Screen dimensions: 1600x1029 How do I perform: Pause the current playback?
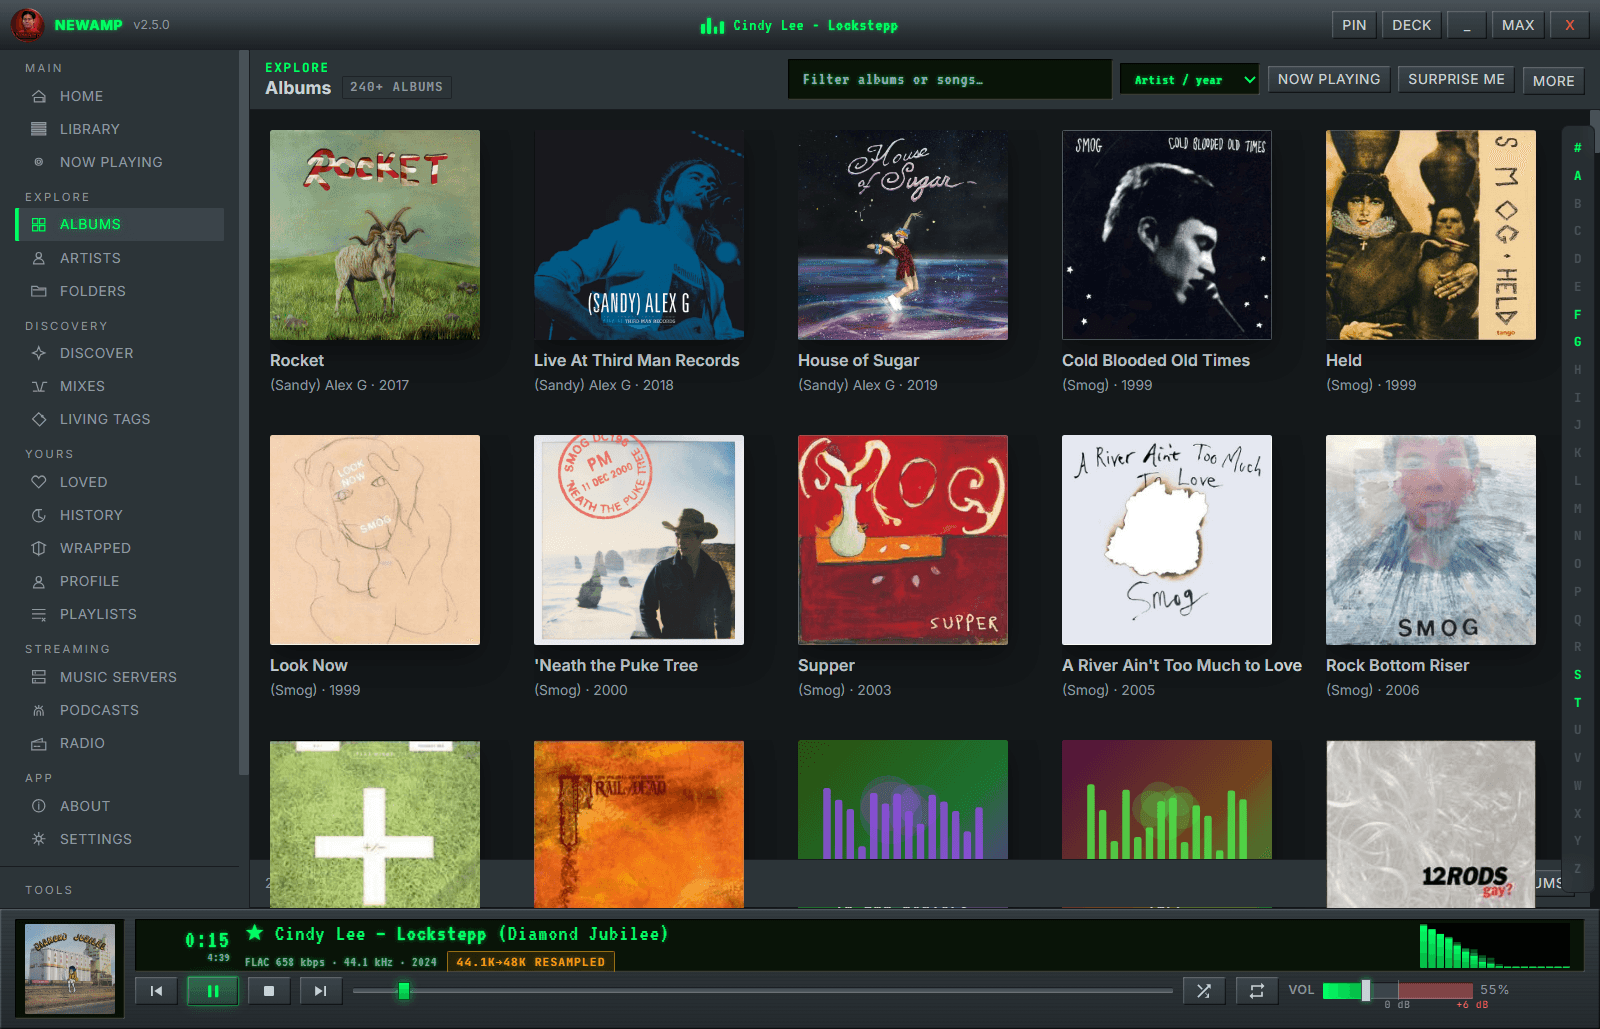coord(213,991)
